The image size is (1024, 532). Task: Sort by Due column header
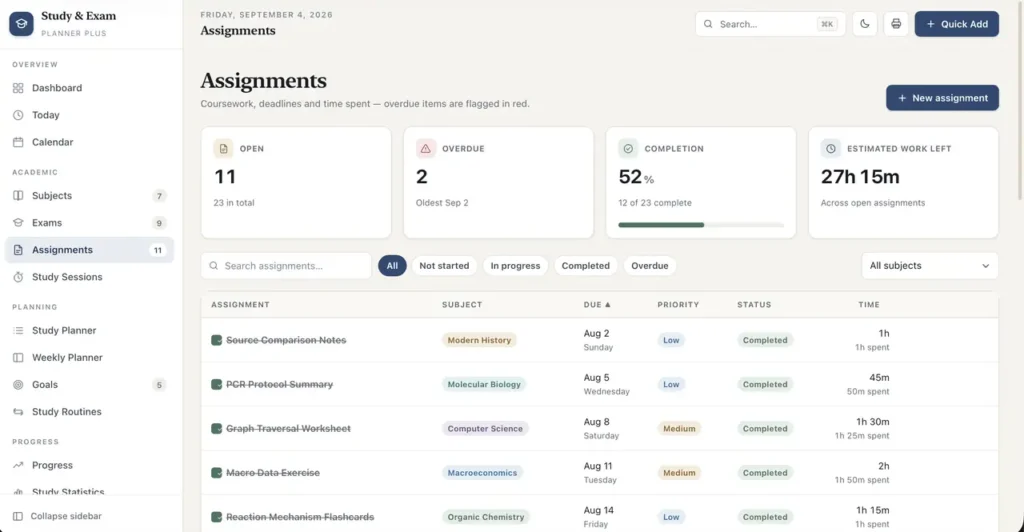[597, 305]
